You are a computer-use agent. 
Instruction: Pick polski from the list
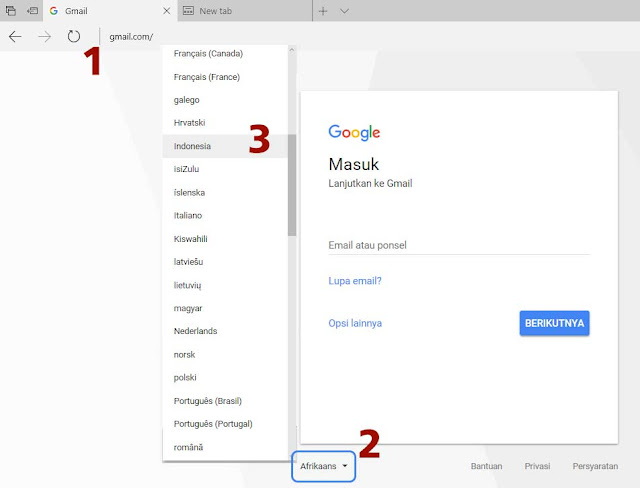pyautogui.click(x=225, y=377)
